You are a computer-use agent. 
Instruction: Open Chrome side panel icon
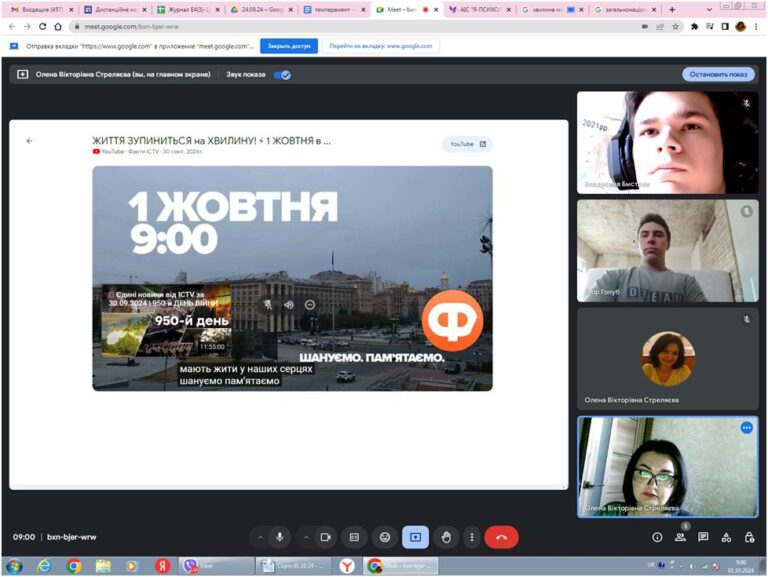[x=725, y=27]
